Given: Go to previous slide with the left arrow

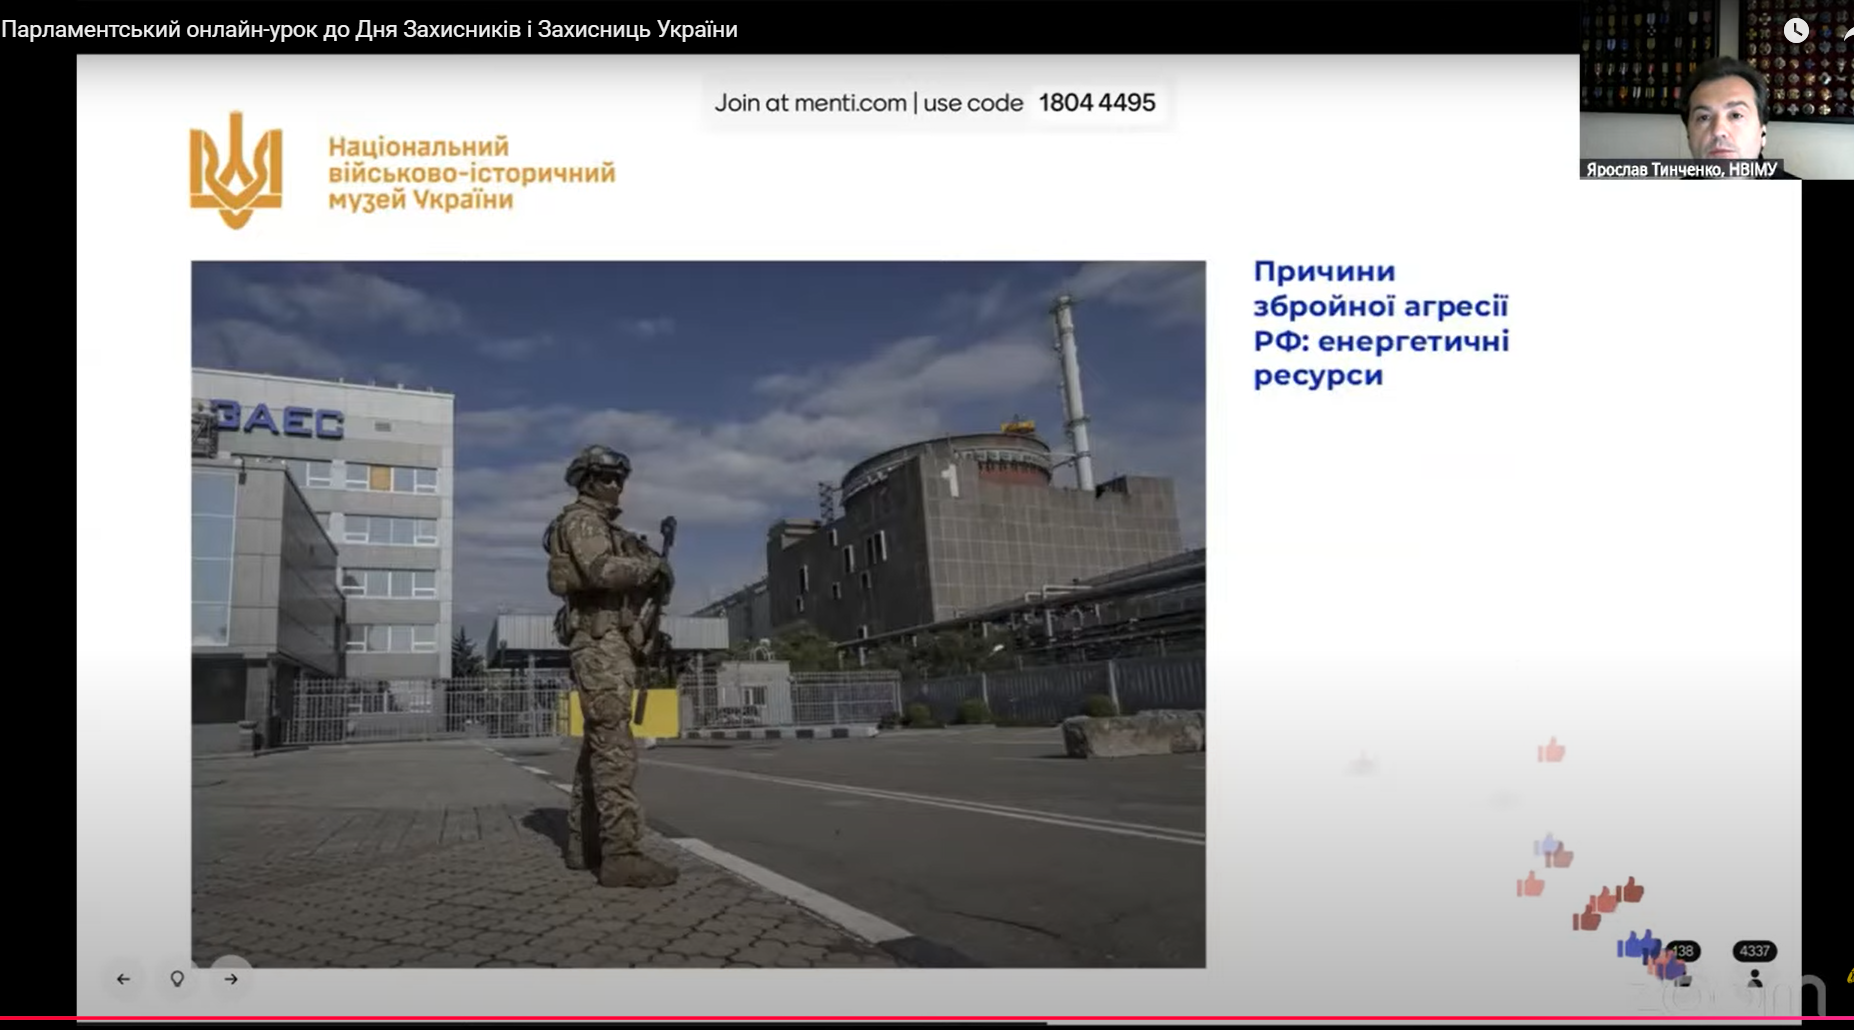Looking at the screenshot, I should (x=124, y=980).
